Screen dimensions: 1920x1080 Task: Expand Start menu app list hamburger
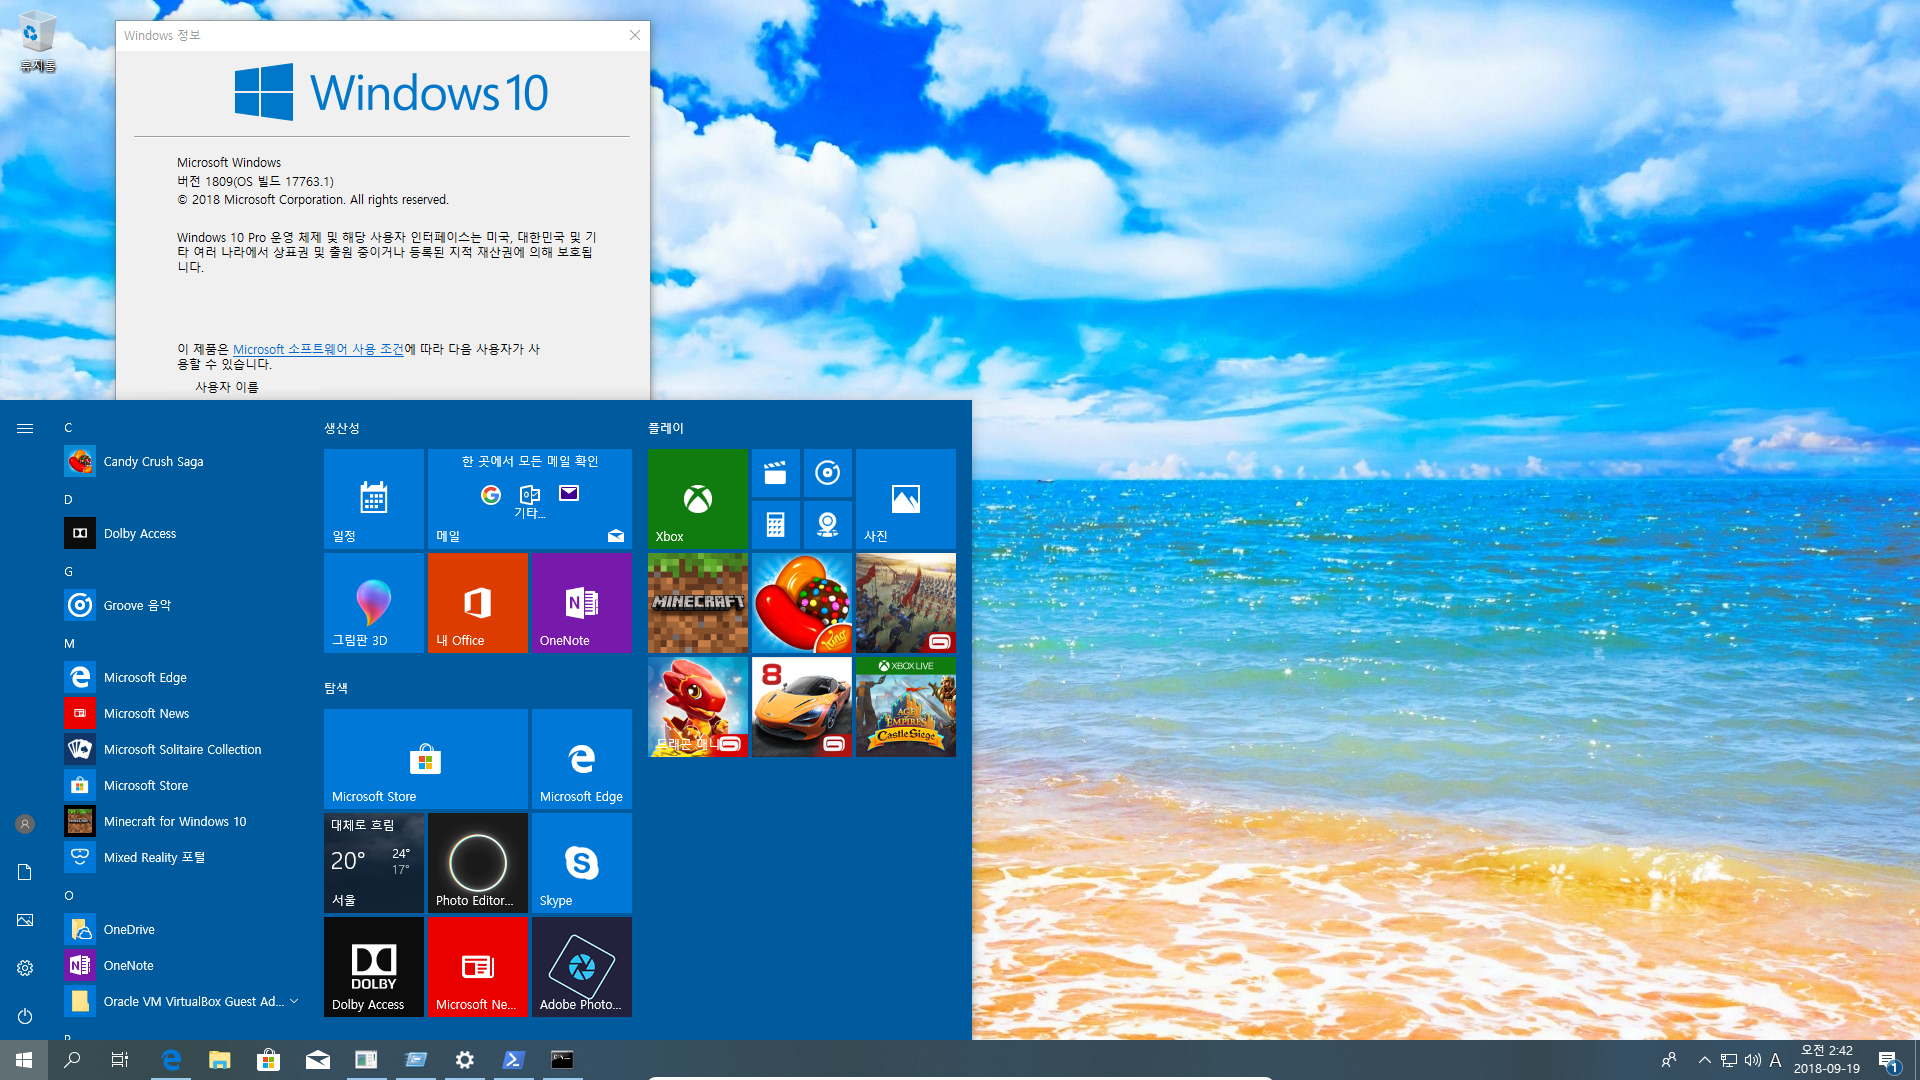click(x=25, y=429)
